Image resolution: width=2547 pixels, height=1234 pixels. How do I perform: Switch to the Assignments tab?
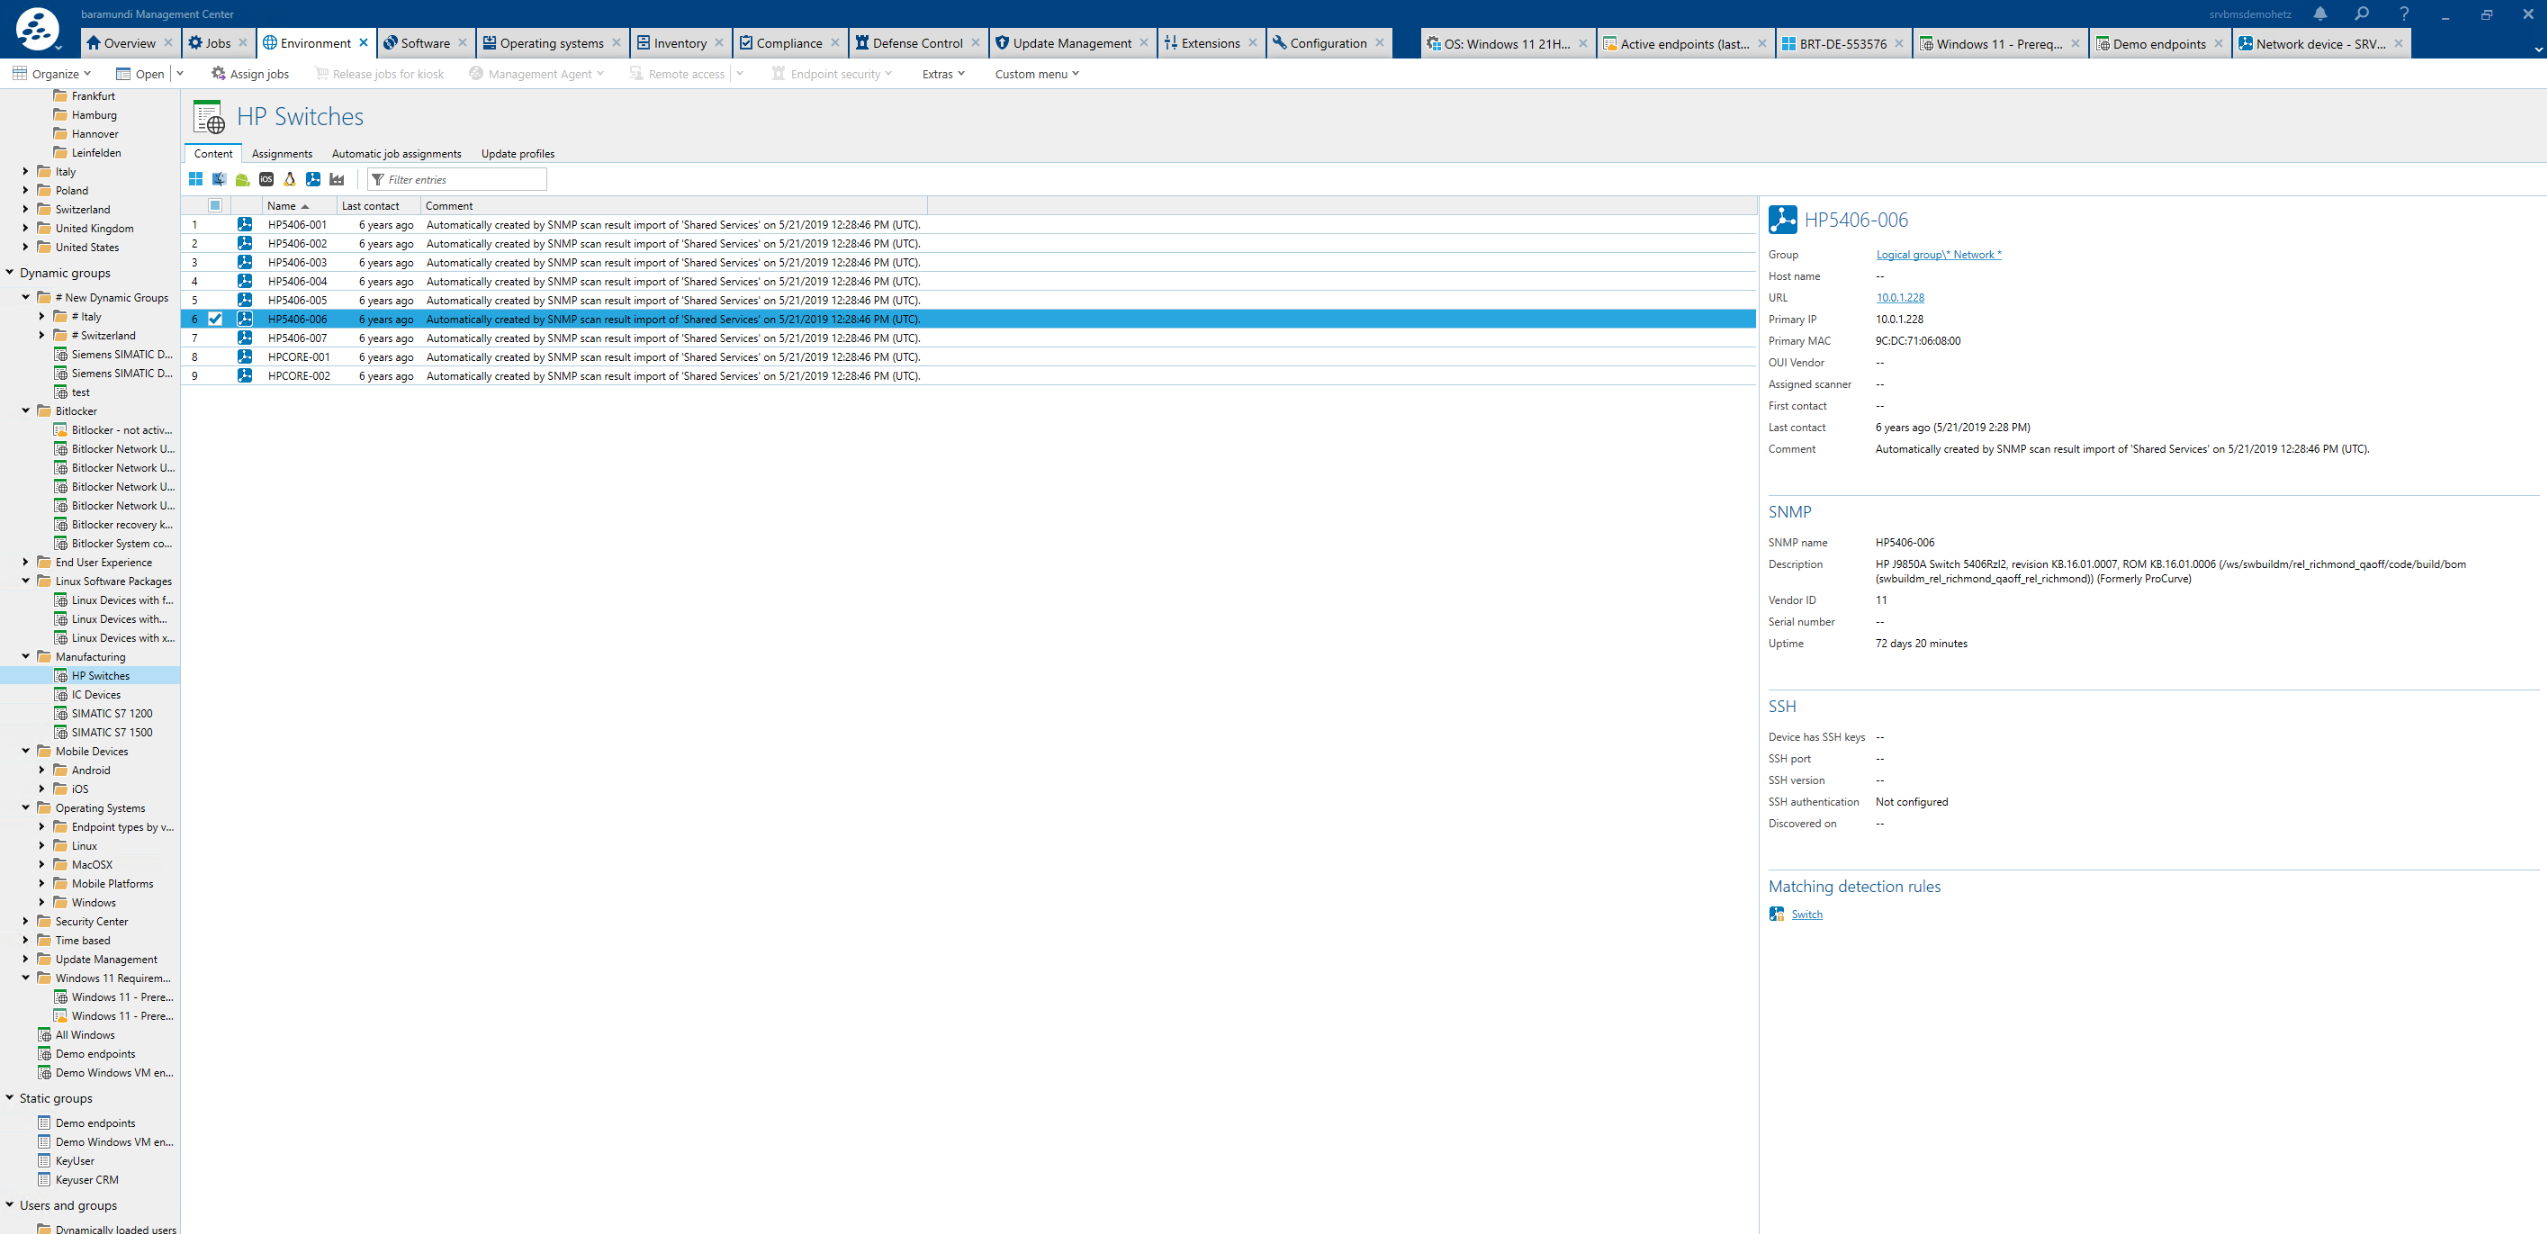[x=282, y=154]
